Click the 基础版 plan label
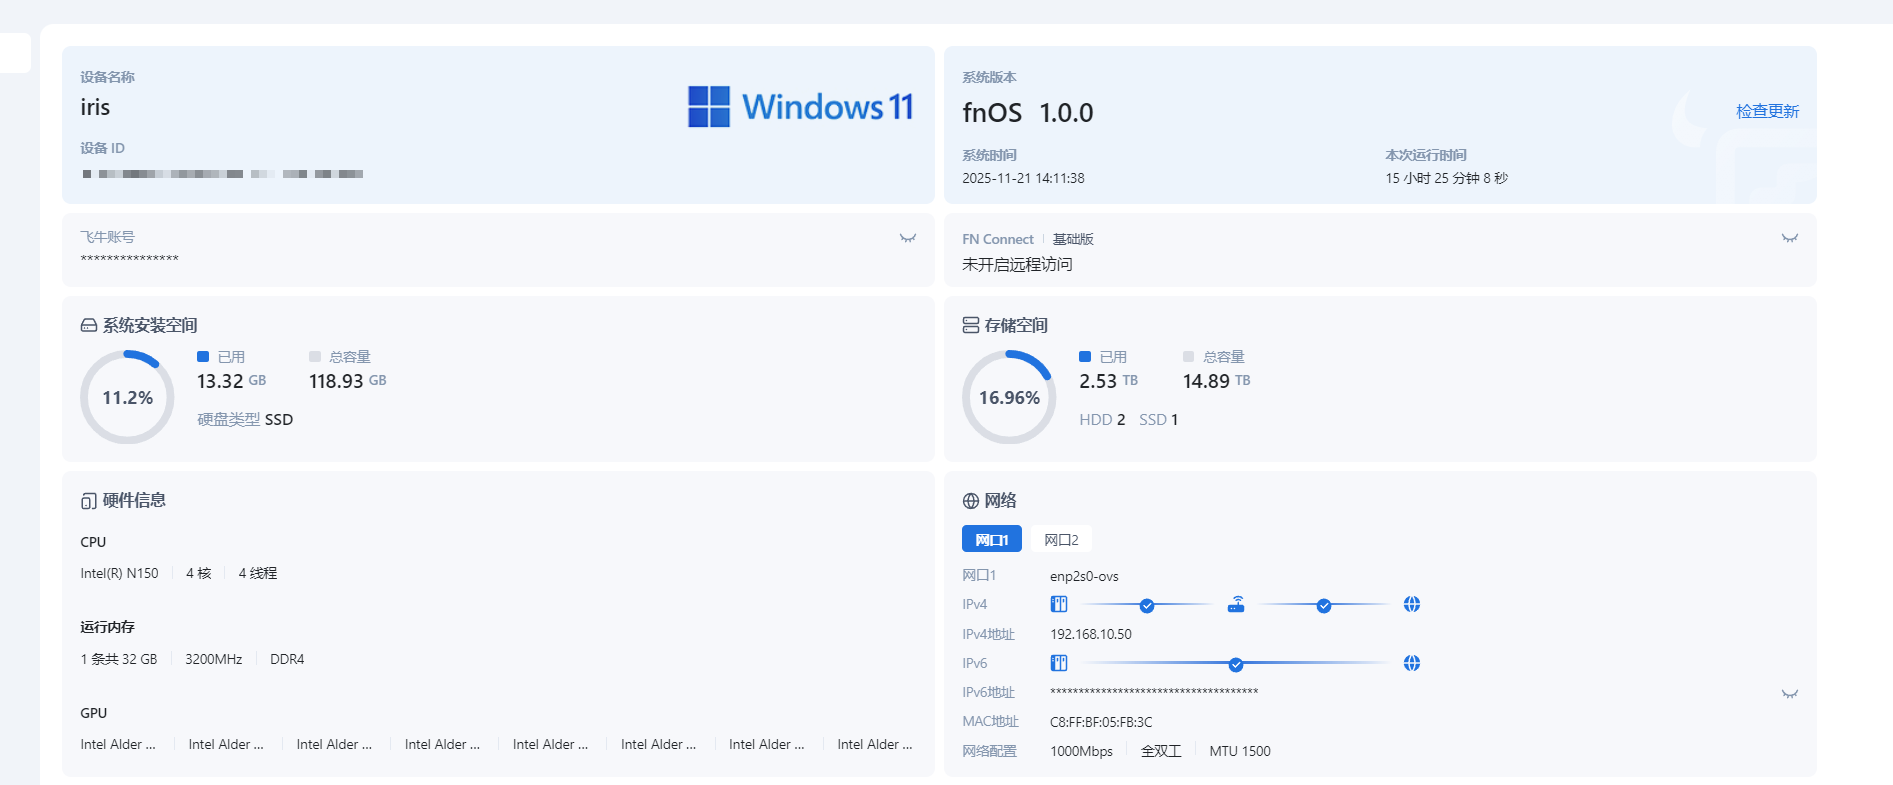 coord(1073,239)
